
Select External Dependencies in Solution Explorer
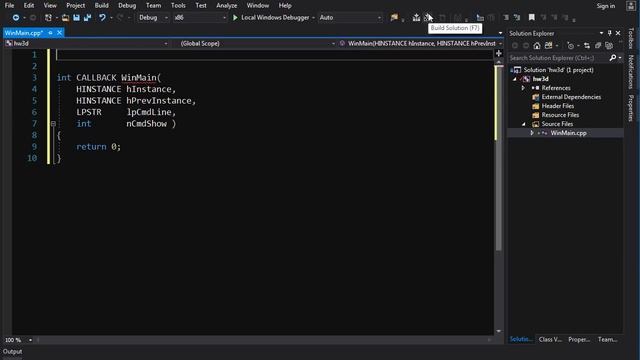tap(571, 97)
